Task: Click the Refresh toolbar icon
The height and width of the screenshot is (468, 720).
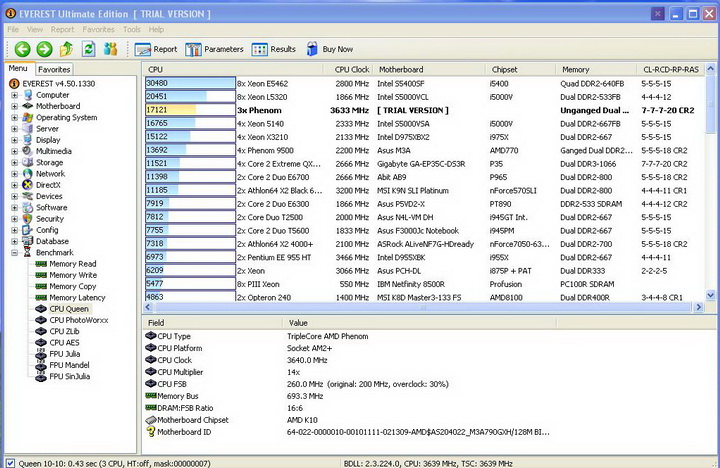Action: click(x=89, y=49)
